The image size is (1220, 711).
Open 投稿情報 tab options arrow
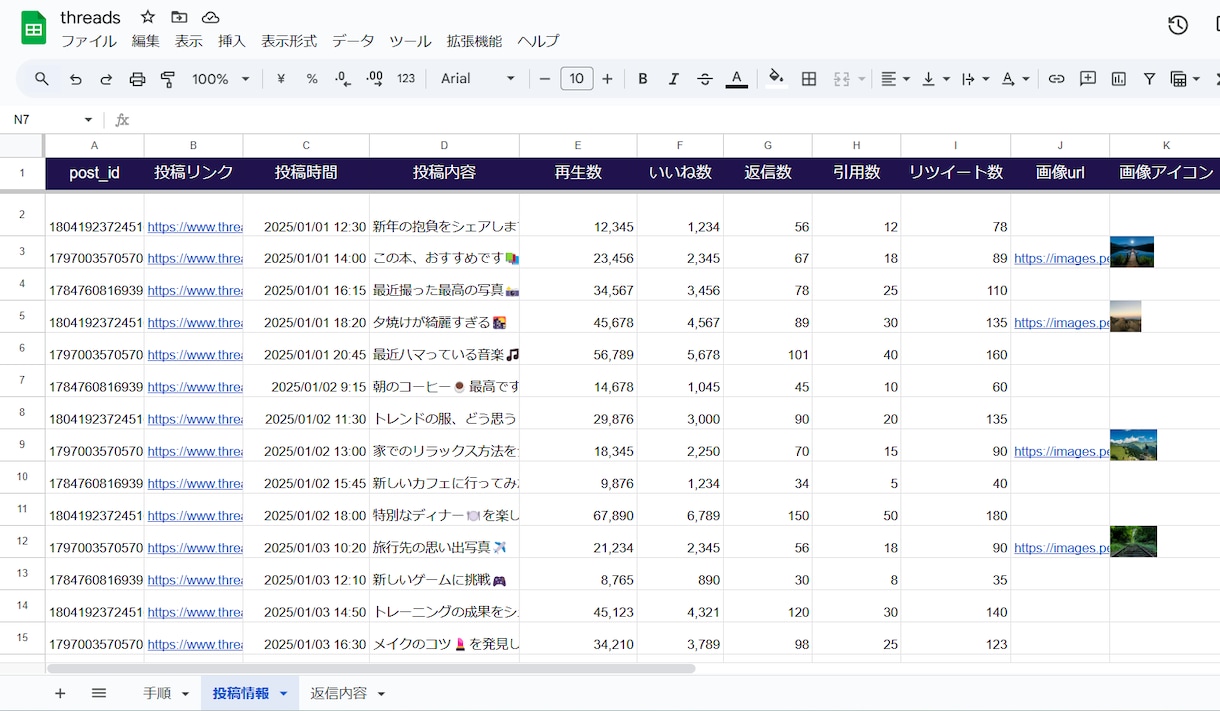(x=283, y=693)
